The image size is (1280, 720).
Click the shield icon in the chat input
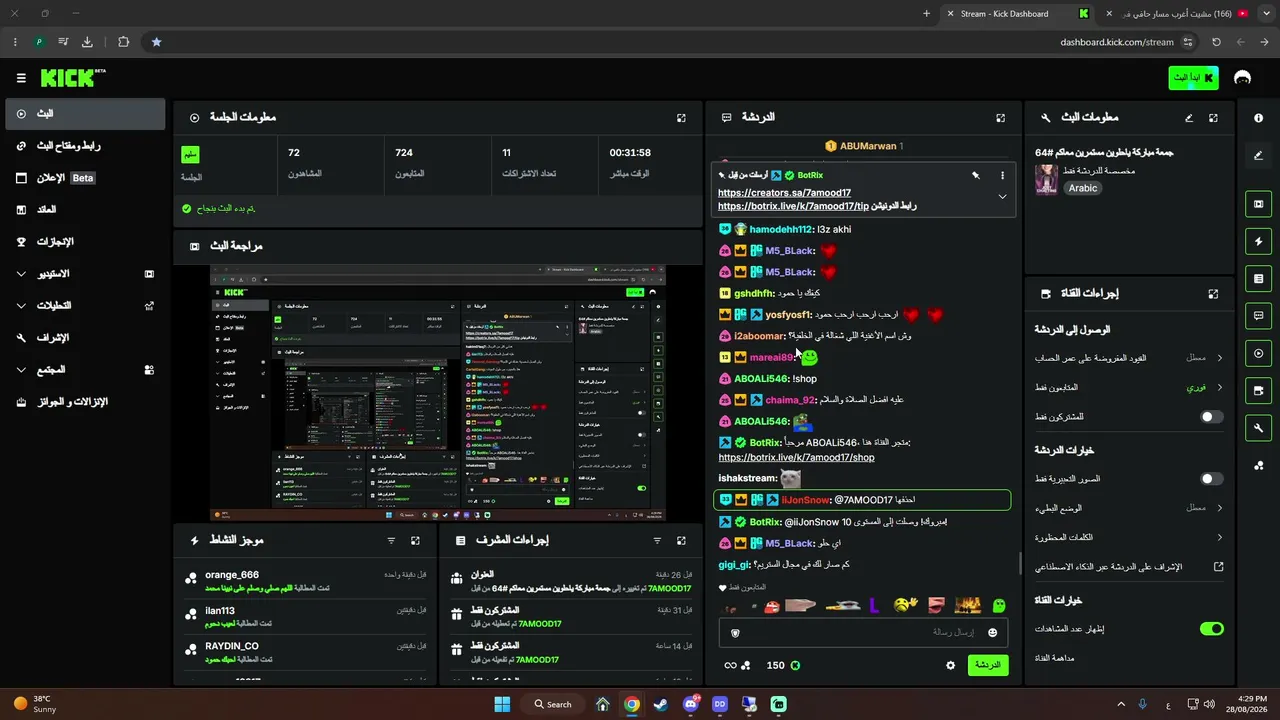(735, 632)
